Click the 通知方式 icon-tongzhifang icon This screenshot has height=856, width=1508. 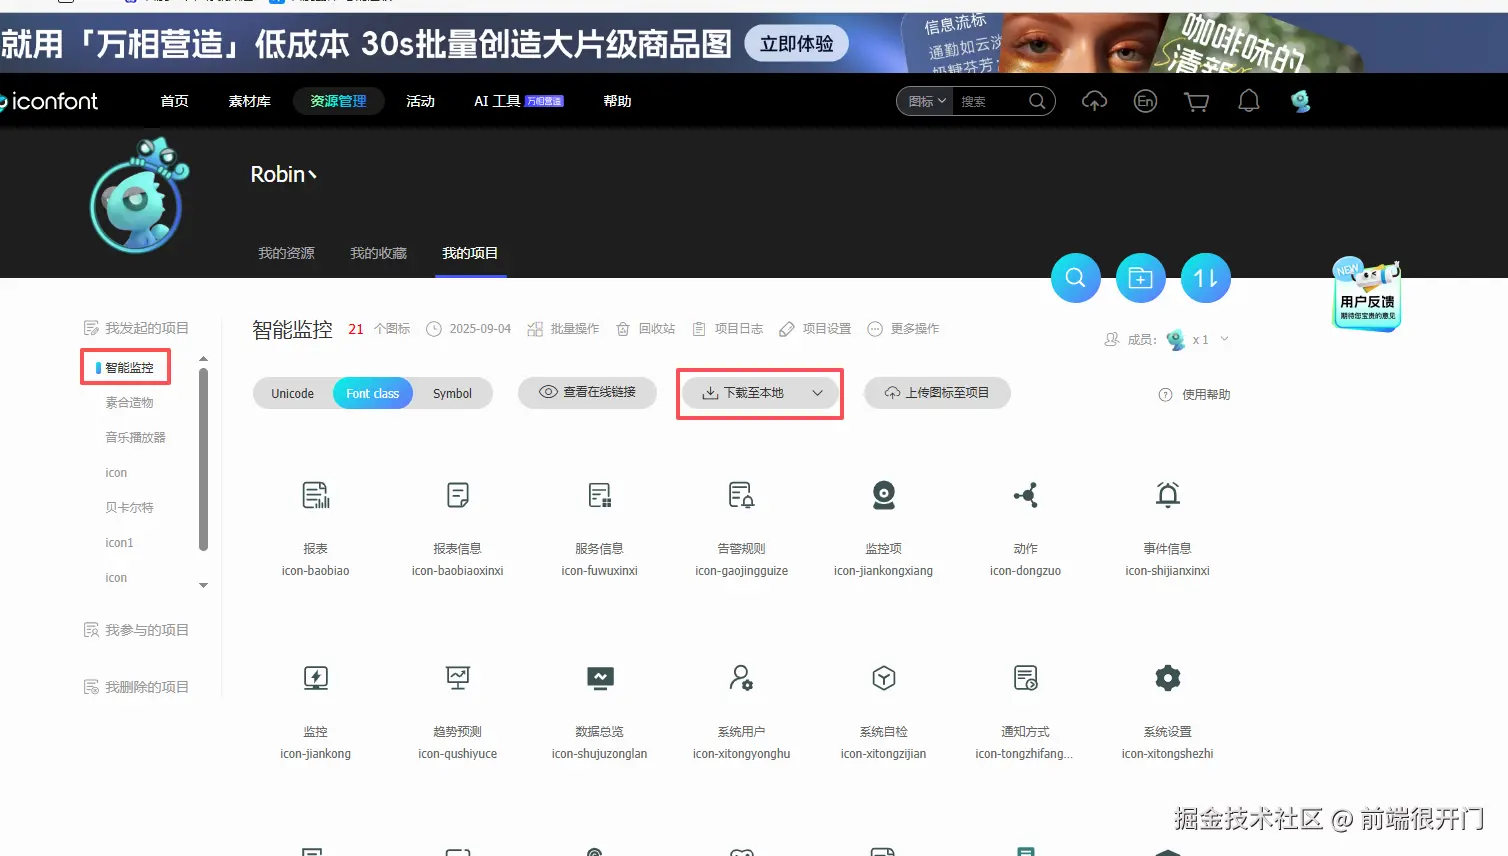pyautogui.click(x=1026, y=678)
